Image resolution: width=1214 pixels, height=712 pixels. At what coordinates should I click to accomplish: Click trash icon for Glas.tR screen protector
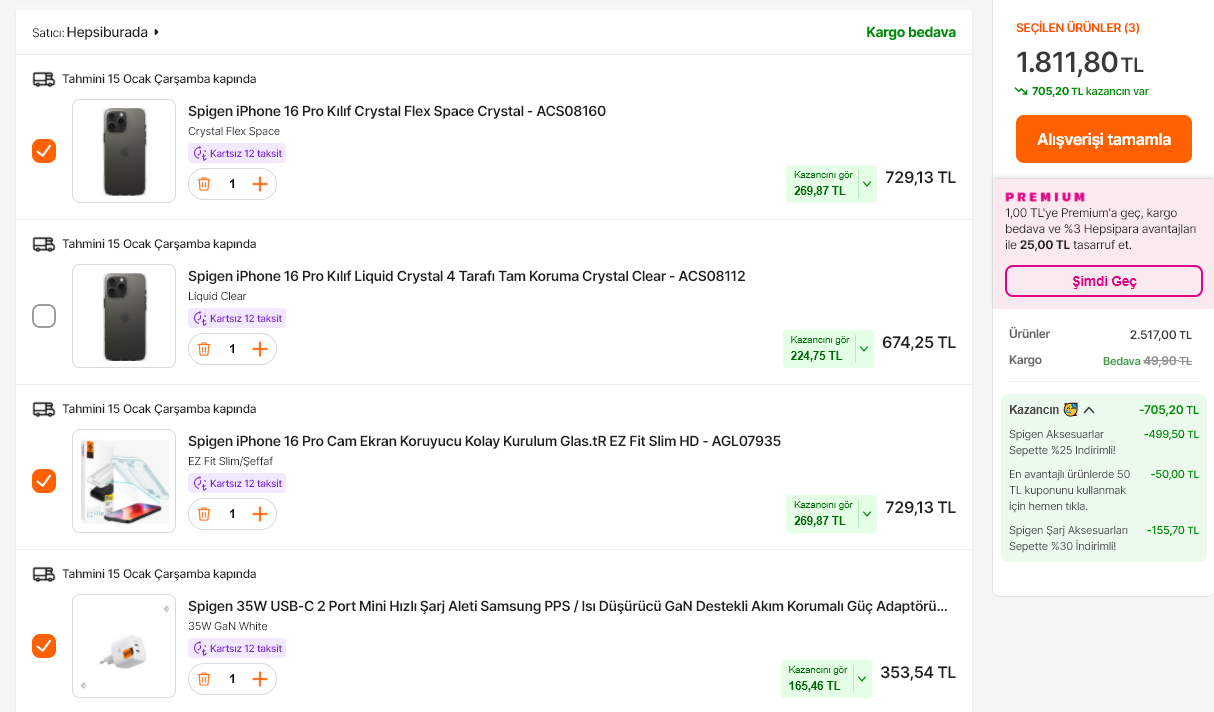pos(204,514)
